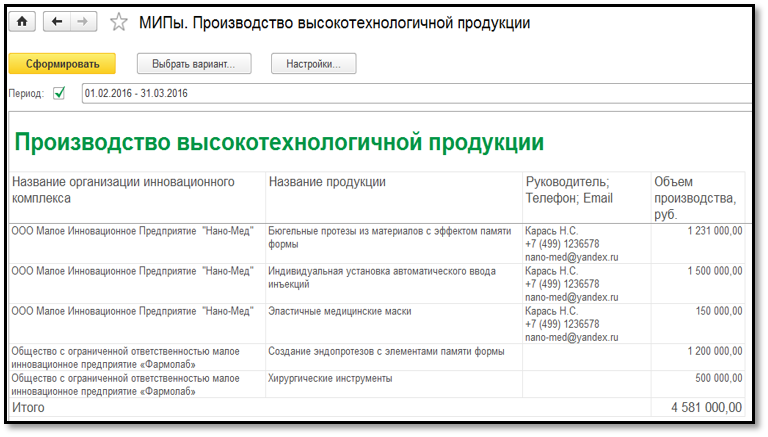Select product cell Хирургические инструменты
Image resolution: width=768 pixels, height=437 pixels.
click(394, 384)
